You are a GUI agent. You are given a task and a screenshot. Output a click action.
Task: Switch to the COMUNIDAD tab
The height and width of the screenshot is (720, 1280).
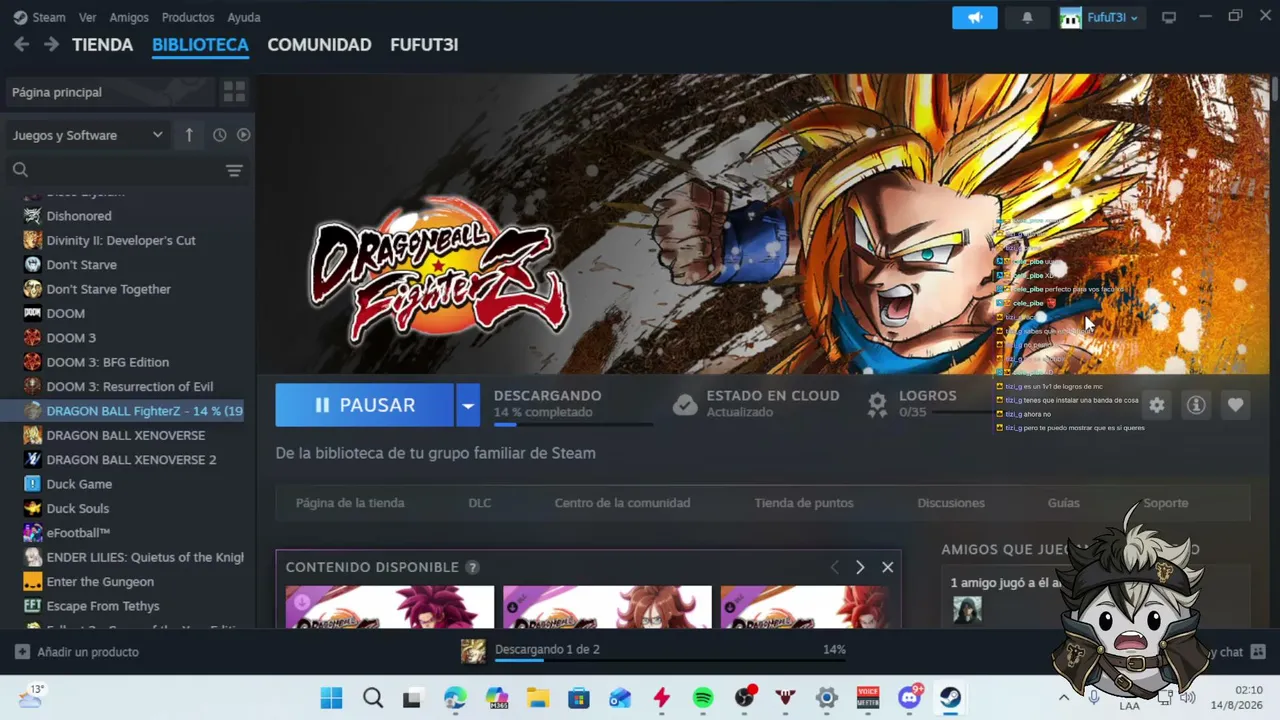click(x=319, y=45)
